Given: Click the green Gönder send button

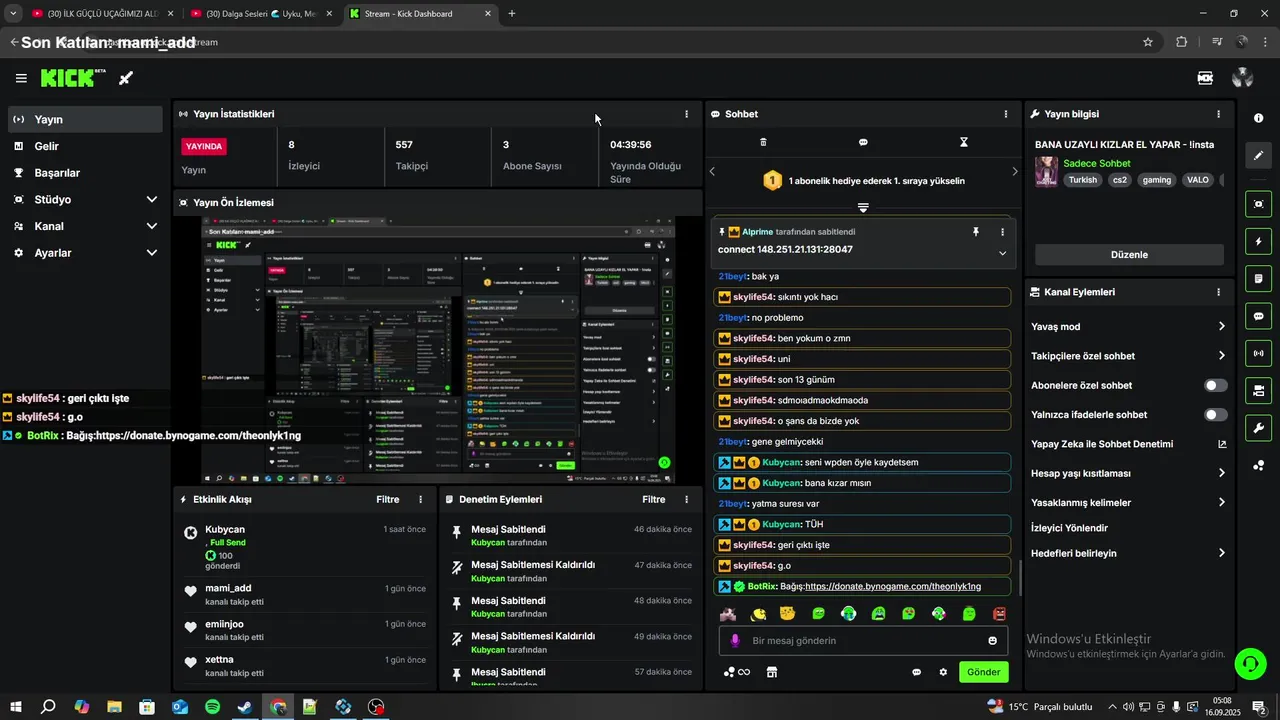Looking at the screenshot, I should pos(983,672).
